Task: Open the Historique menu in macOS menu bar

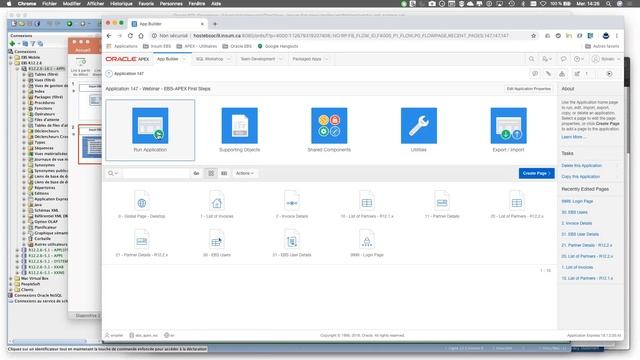Action: tap(121, 4)
